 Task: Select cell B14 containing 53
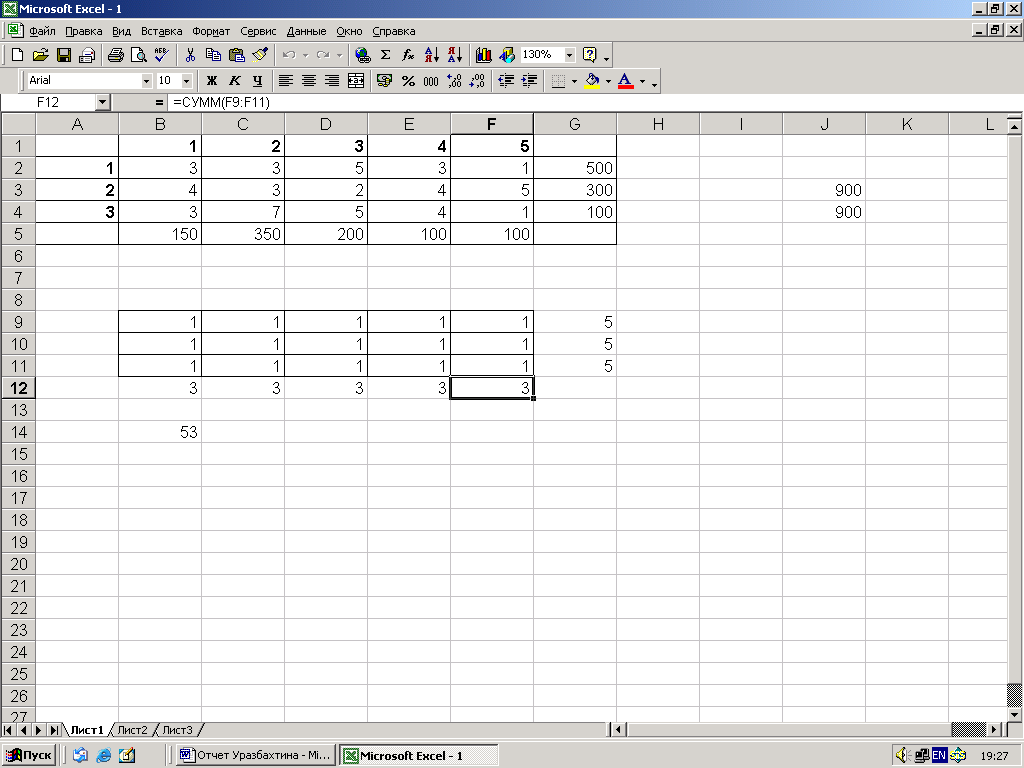(160, 432)
